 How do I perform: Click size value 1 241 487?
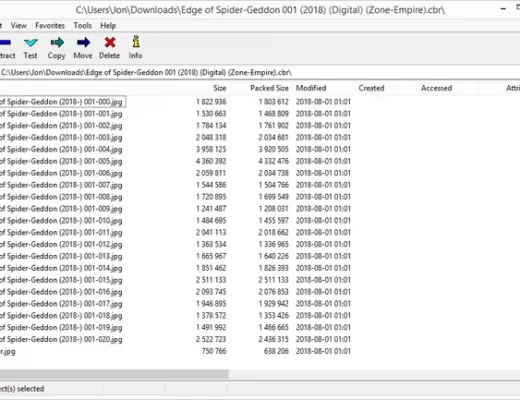pos(211,209)
